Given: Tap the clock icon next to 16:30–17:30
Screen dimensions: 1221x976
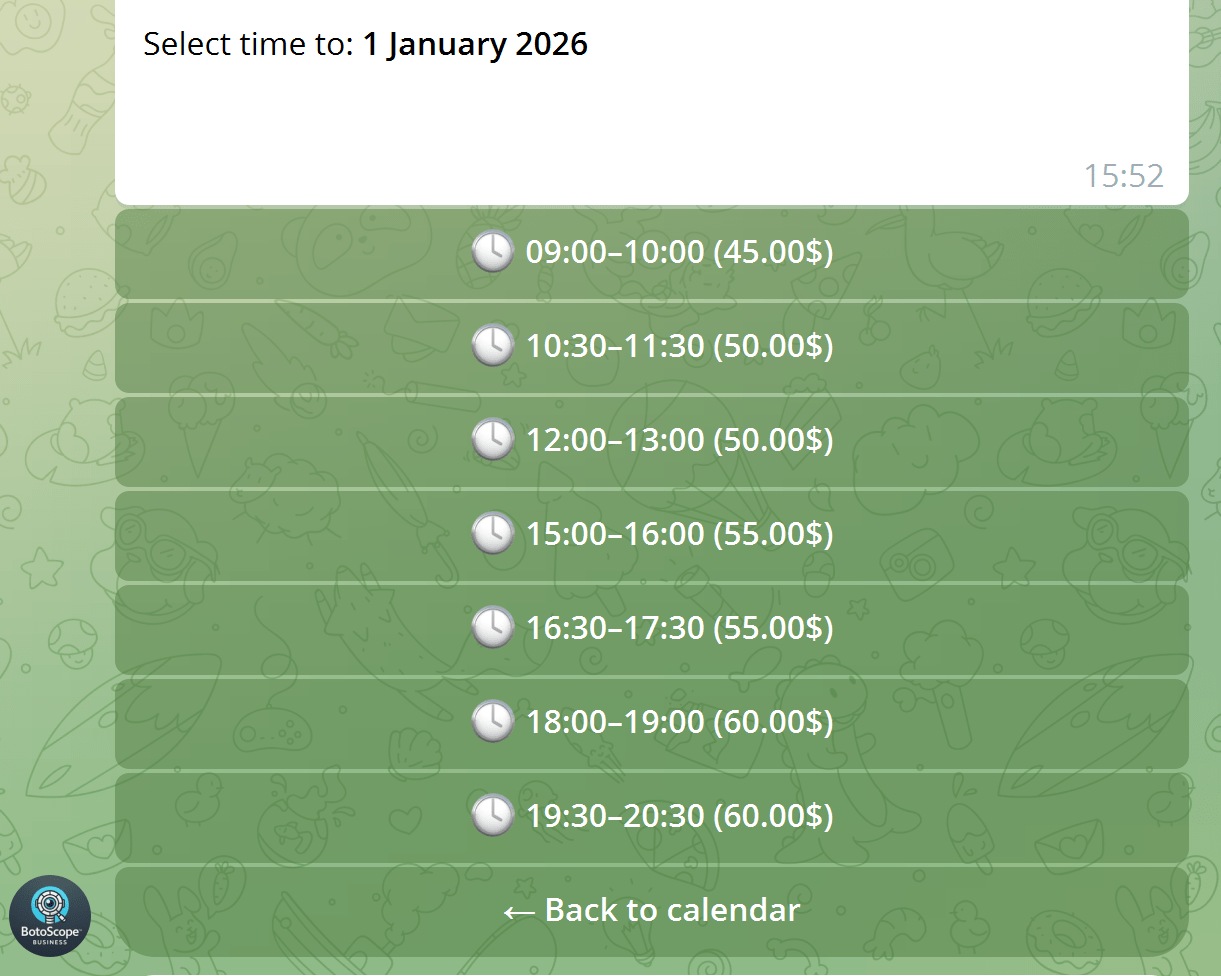Looking at the screenshot, I should 492,628.
